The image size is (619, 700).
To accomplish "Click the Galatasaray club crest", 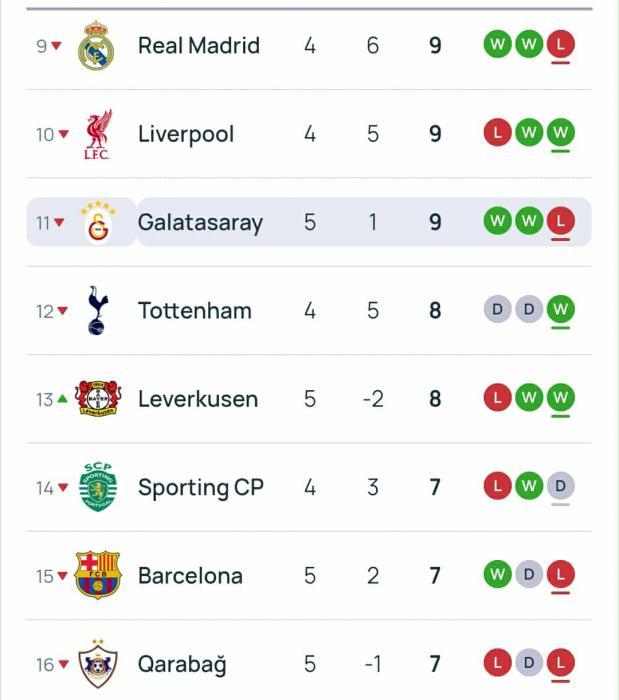I will point(97,222).
